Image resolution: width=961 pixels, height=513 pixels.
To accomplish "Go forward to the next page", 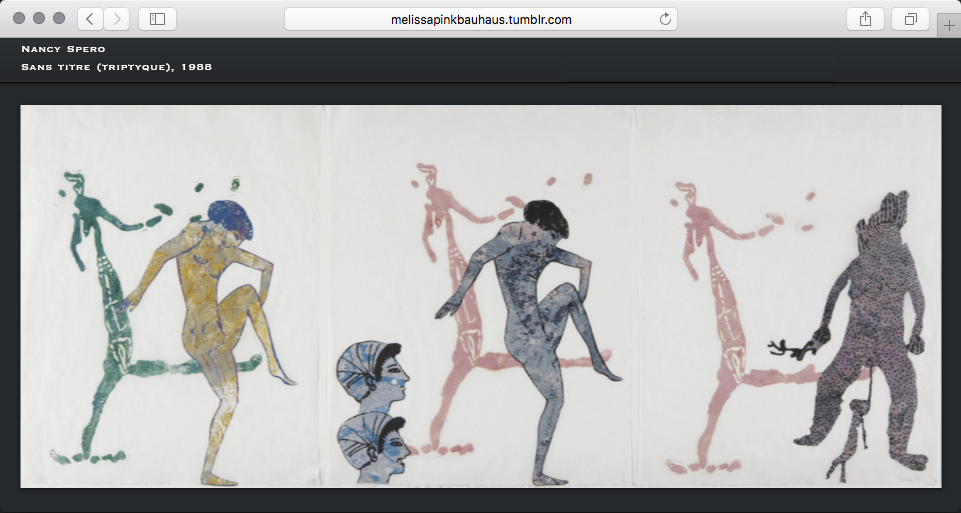I will point(117,19).
